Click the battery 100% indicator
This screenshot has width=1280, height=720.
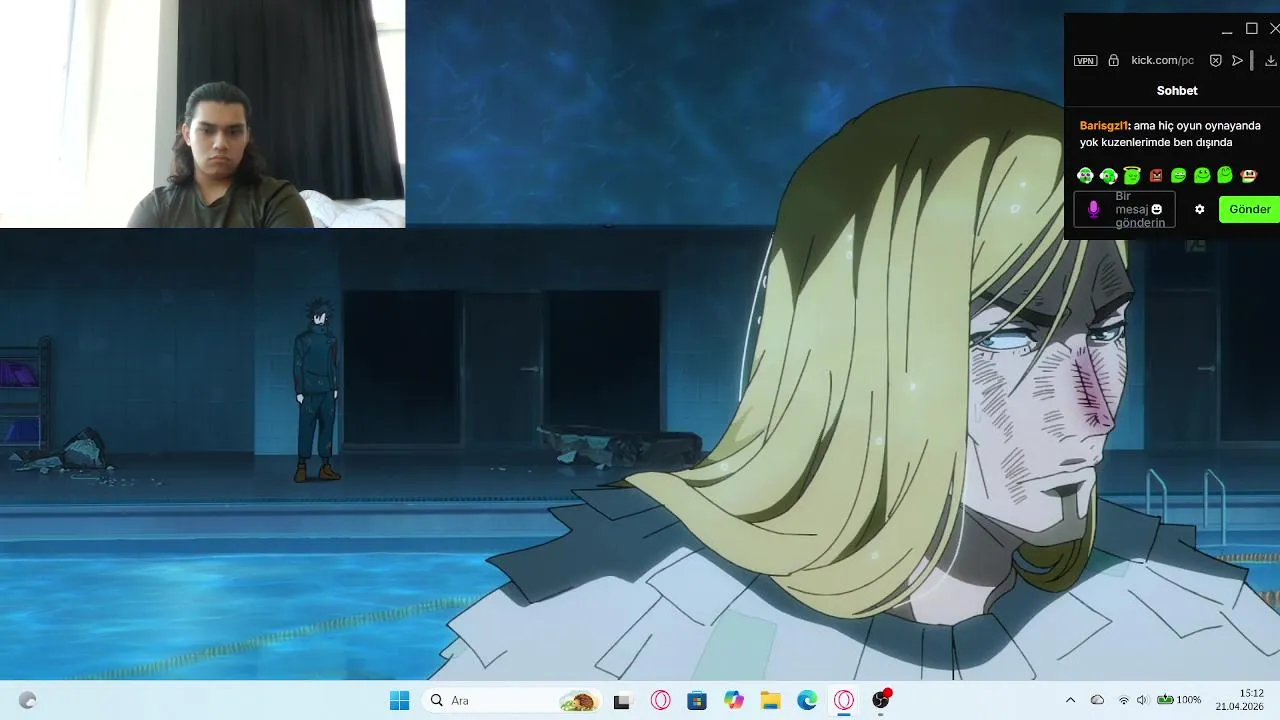click(x=1179, y=700)
